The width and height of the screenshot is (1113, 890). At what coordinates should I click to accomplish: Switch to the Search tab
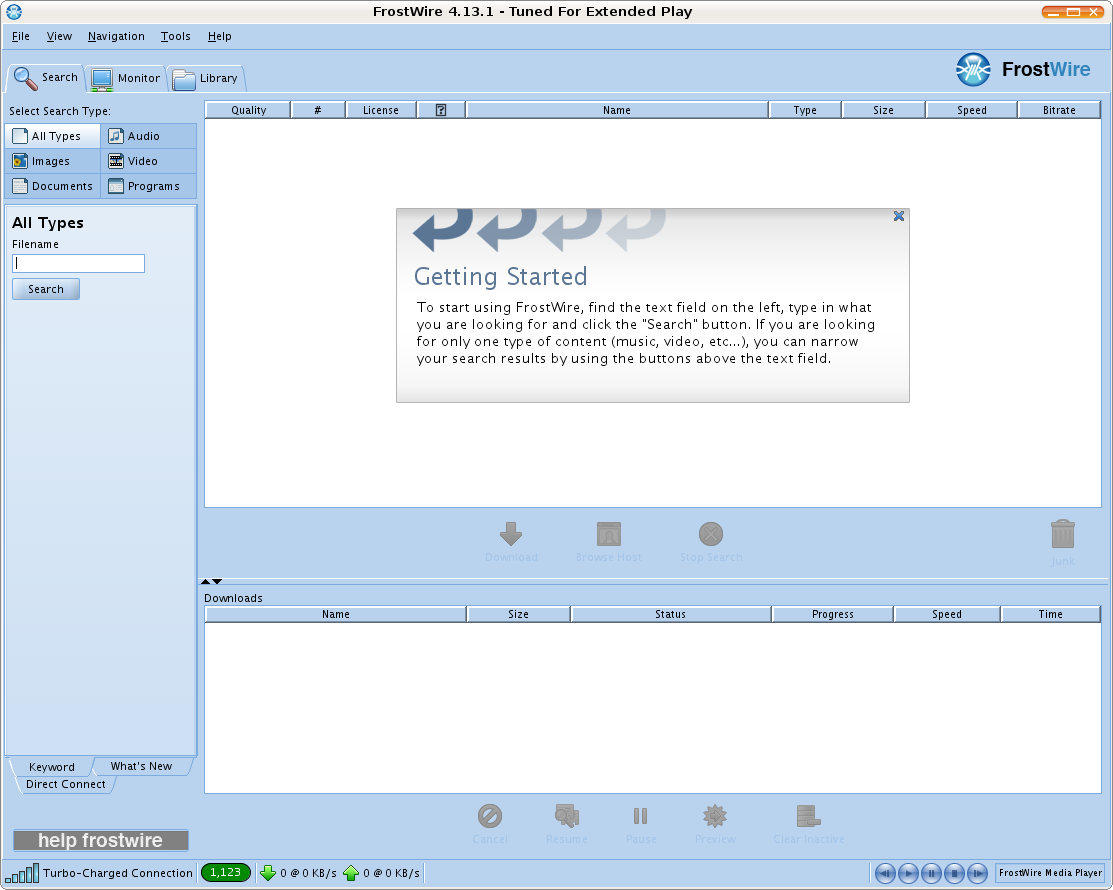click(x=46, y=78)
